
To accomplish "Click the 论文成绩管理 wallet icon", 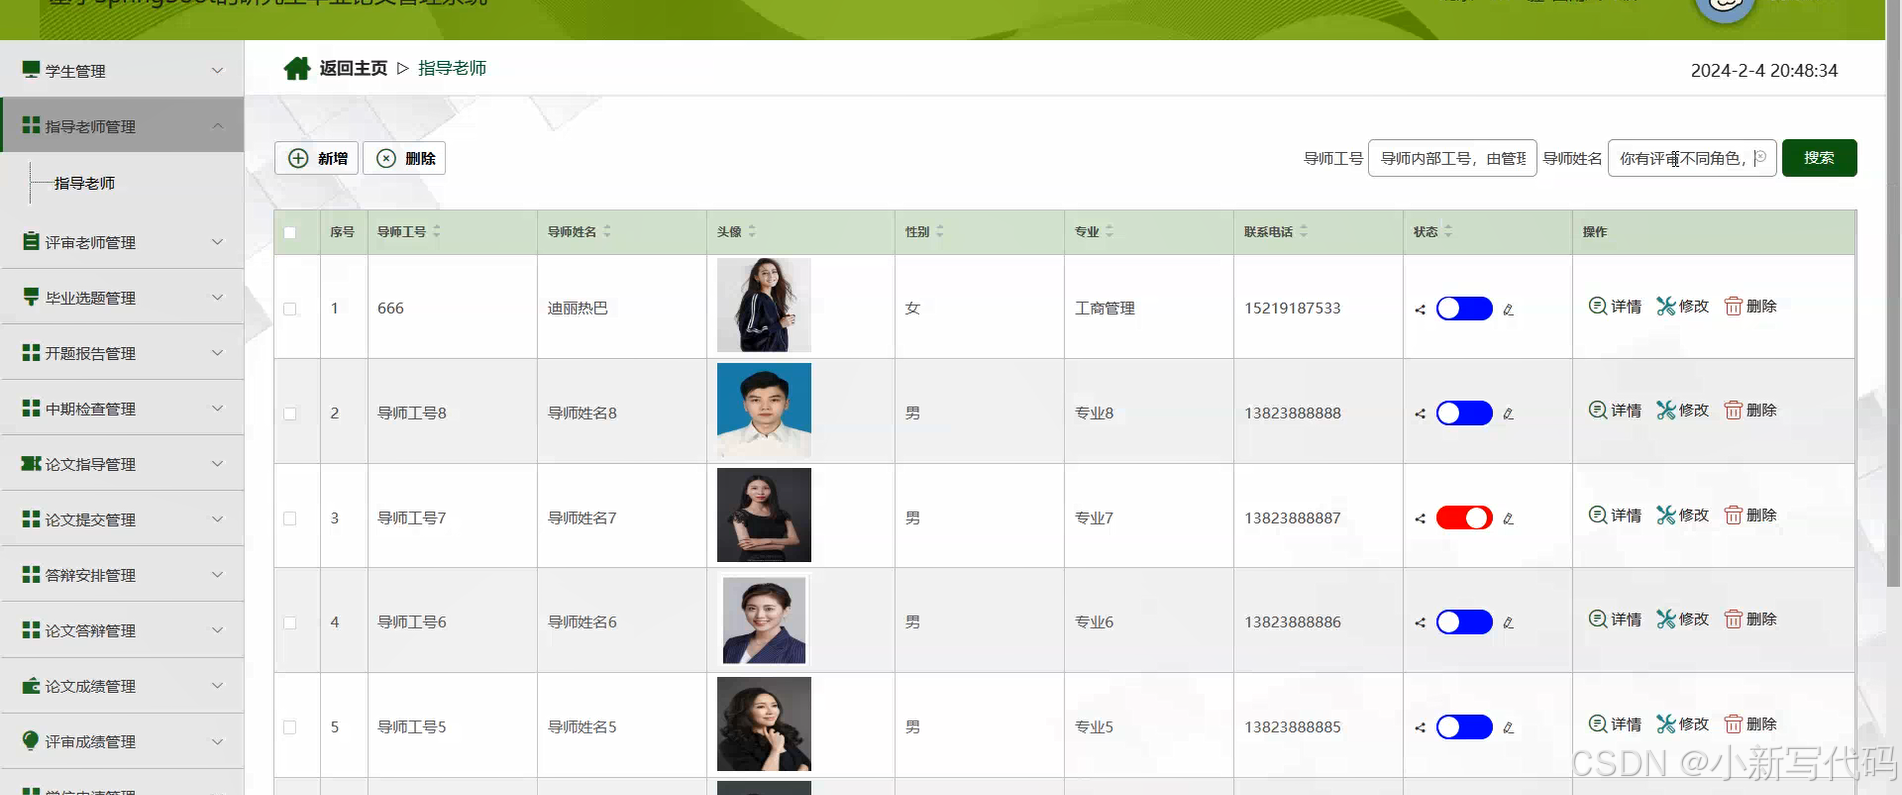I will (x=31, y=685).
